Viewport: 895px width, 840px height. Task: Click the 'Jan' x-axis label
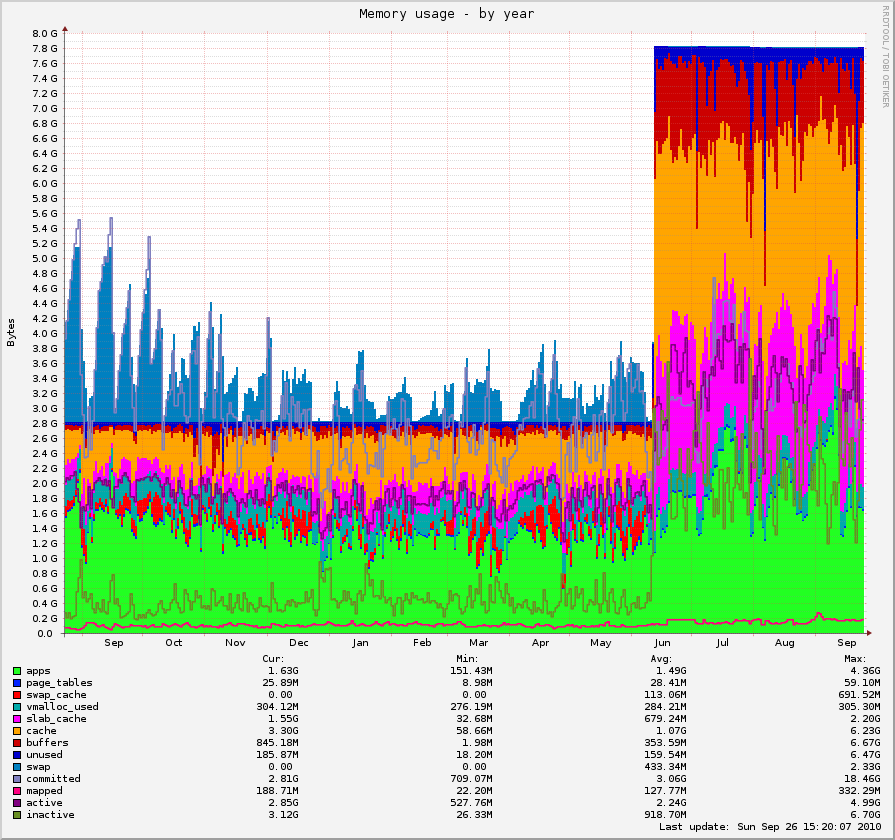coord(360,643)
